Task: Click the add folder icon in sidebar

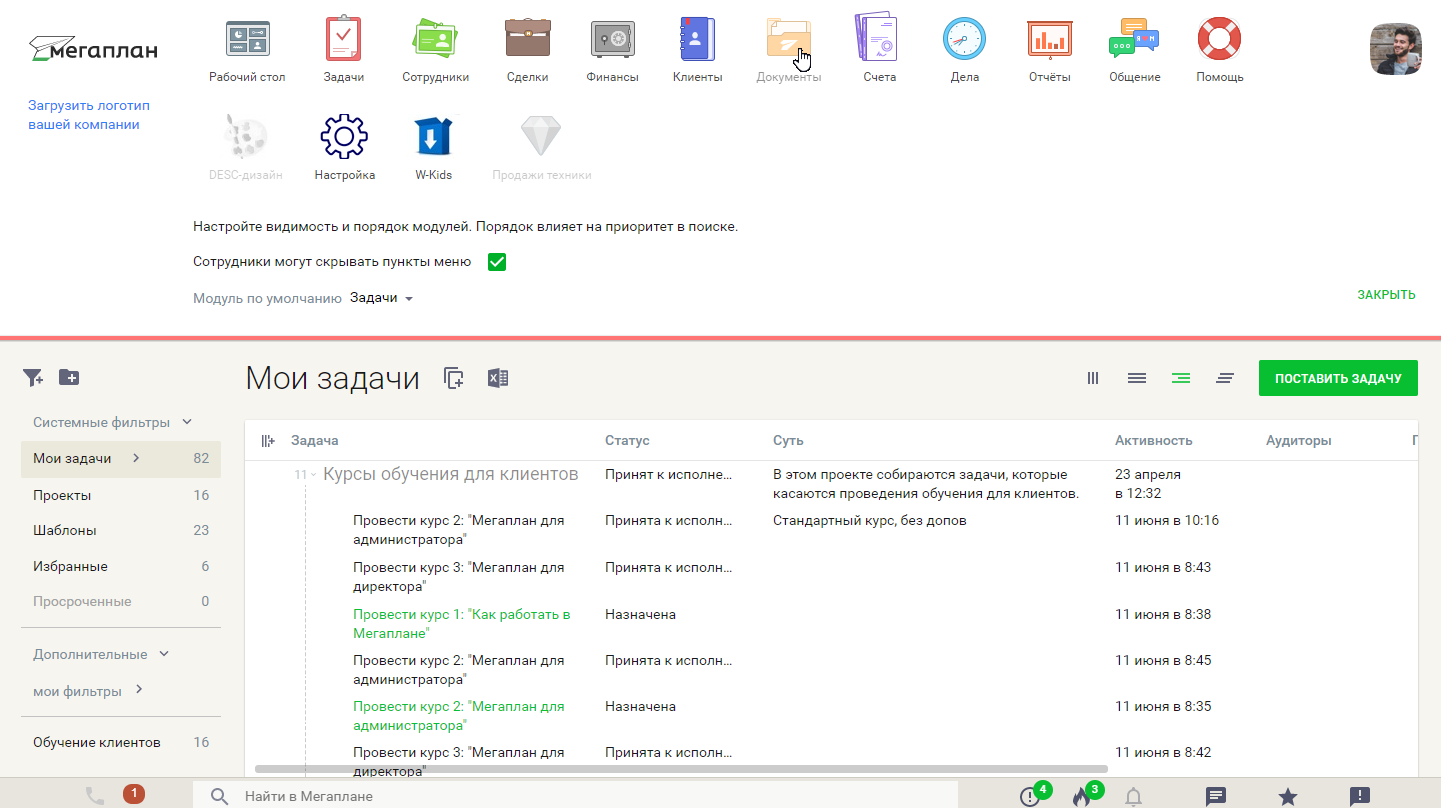Action: 69,377
